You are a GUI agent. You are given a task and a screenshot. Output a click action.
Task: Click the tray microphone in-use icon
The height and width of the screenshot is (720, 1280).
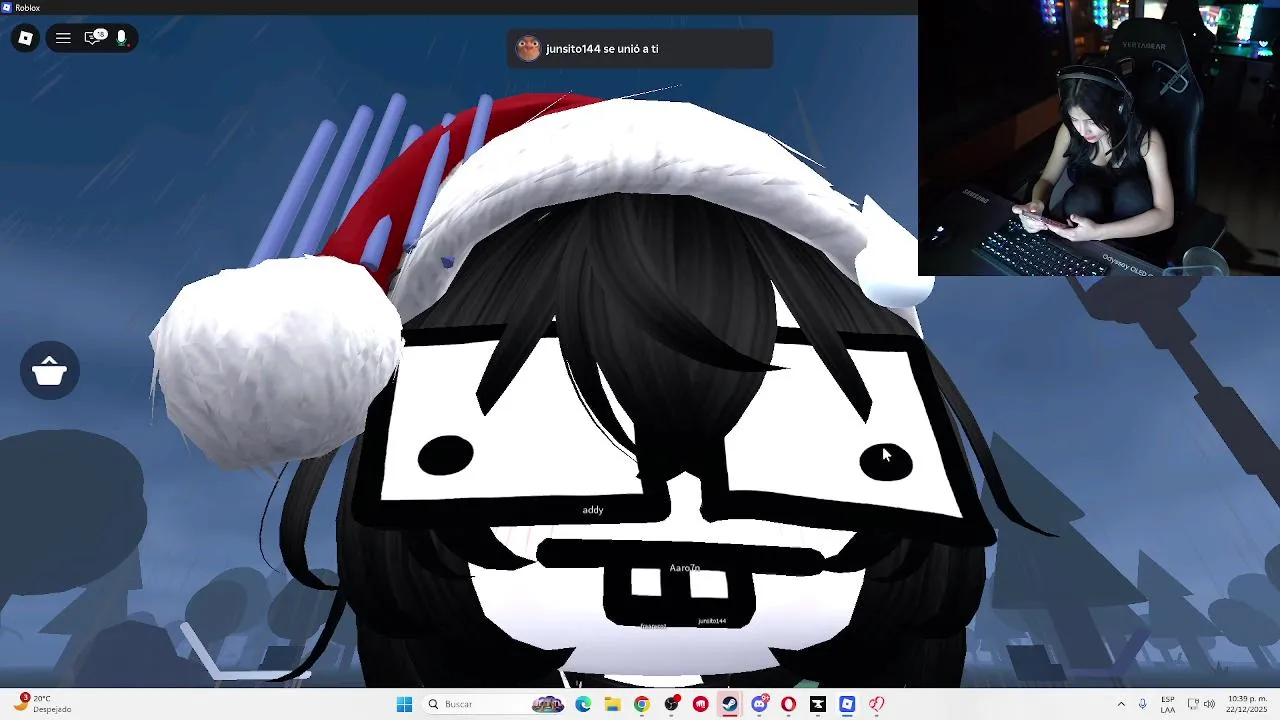click(1142, 704)
